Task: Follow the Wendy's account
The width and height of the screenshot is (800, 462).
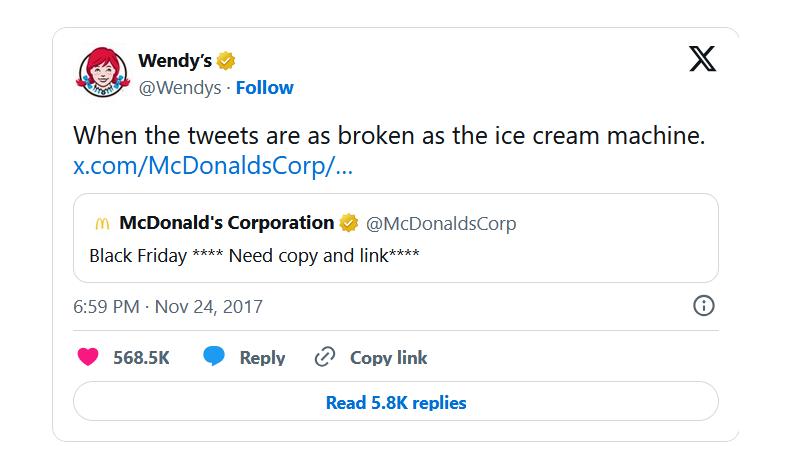Action: [x=265, y=88]
